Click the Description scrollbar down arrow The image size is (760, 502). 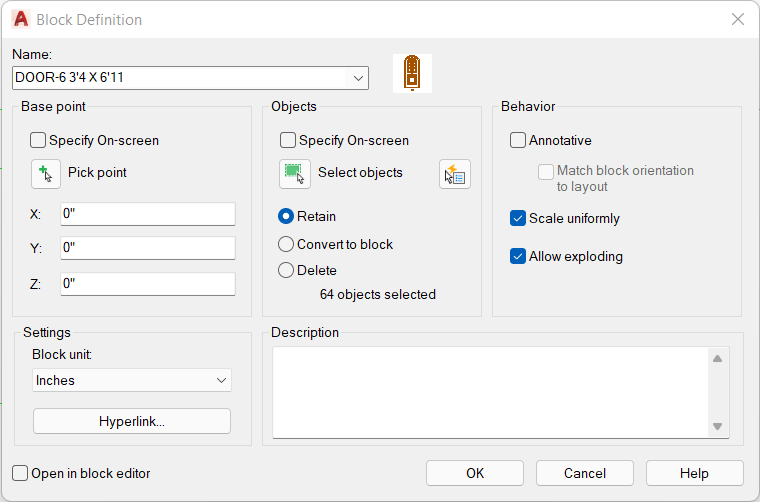coord(718,426)
